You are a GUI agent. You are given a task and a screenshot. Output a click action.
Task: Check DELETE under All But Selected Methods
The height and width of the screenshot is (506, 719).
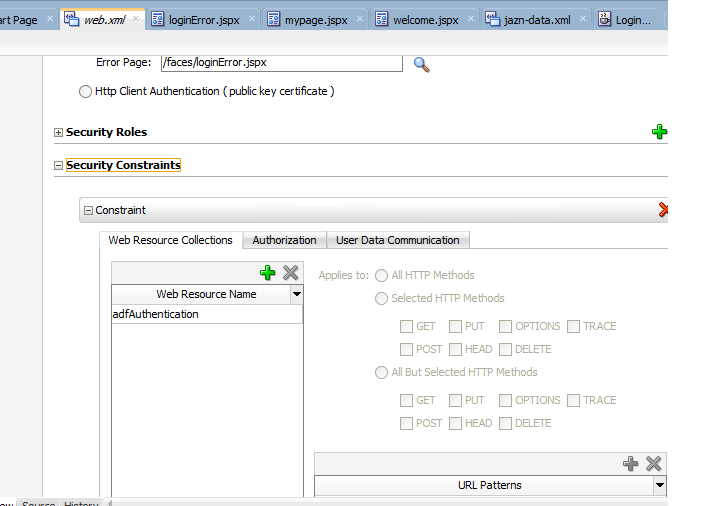click(x=505, y=423)
